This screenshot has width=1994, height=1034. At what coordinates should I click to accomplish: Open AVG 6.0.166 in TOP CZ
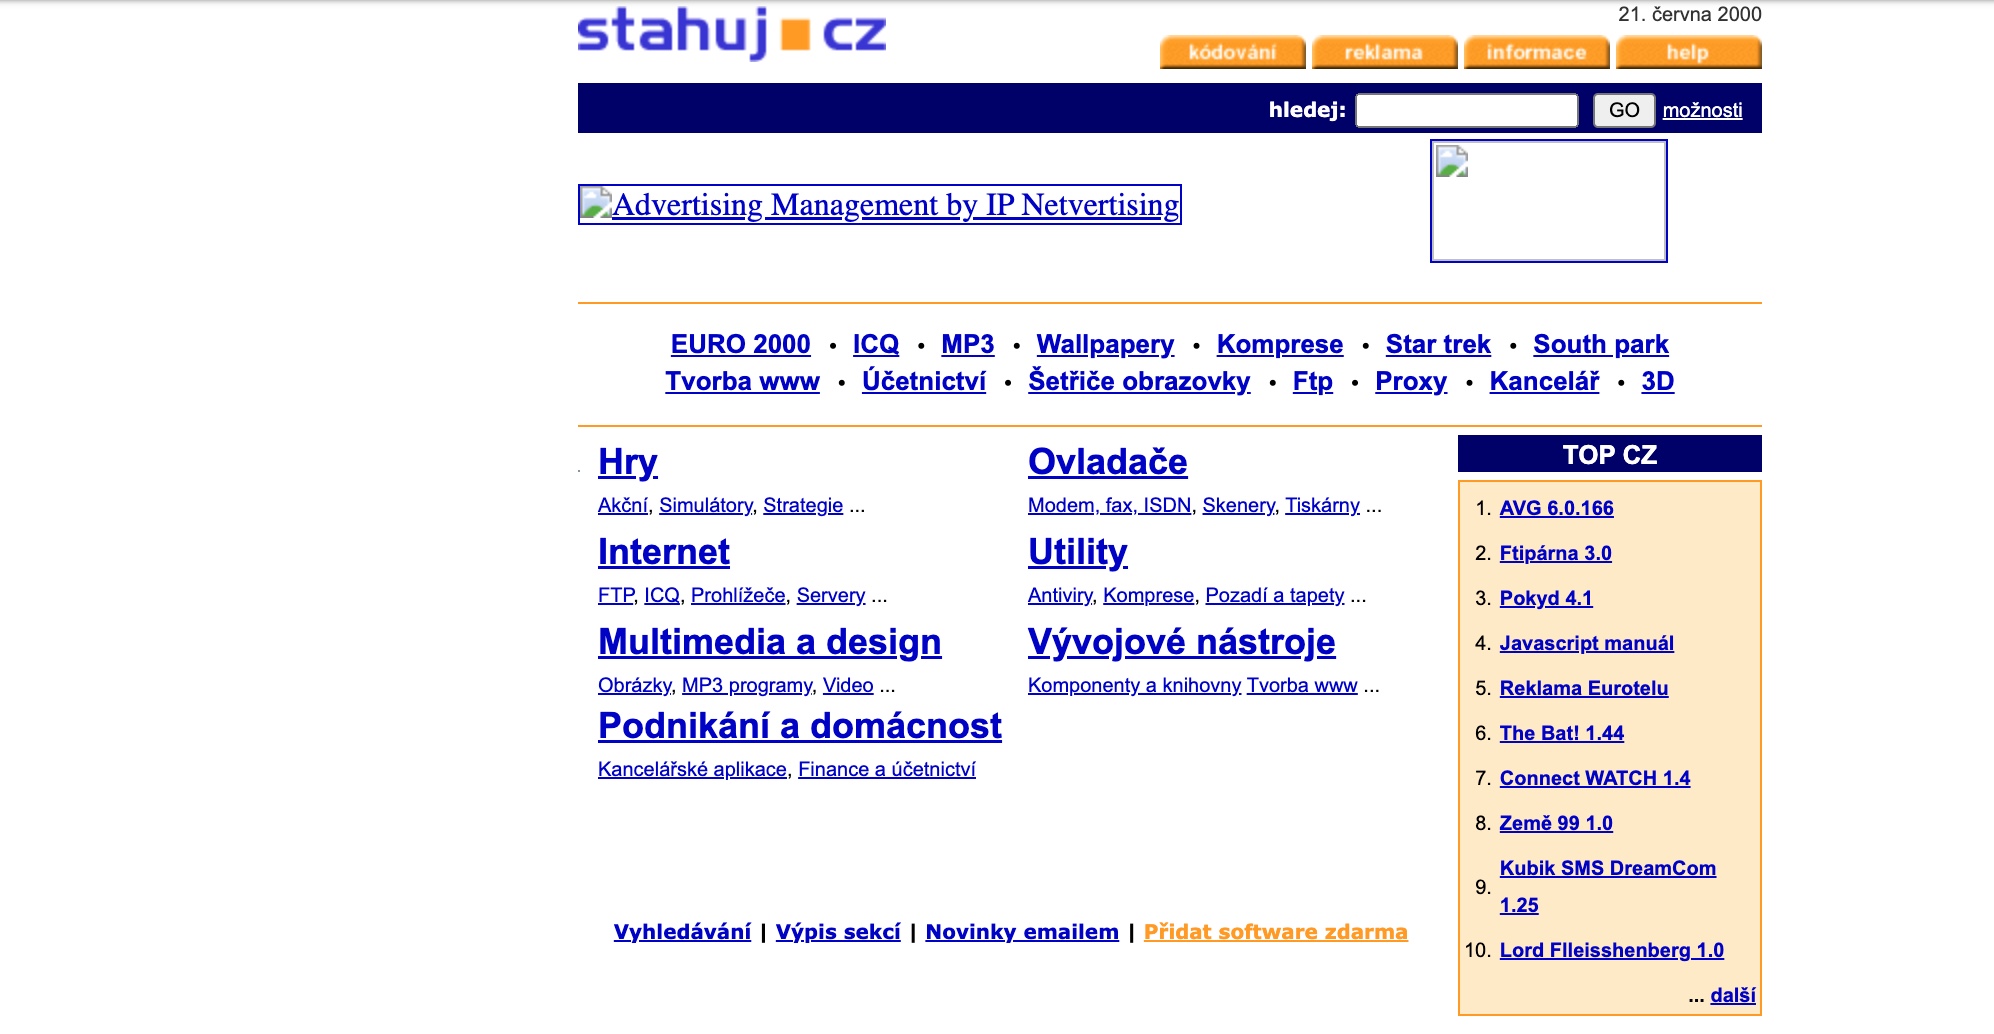click(1557, 508)
